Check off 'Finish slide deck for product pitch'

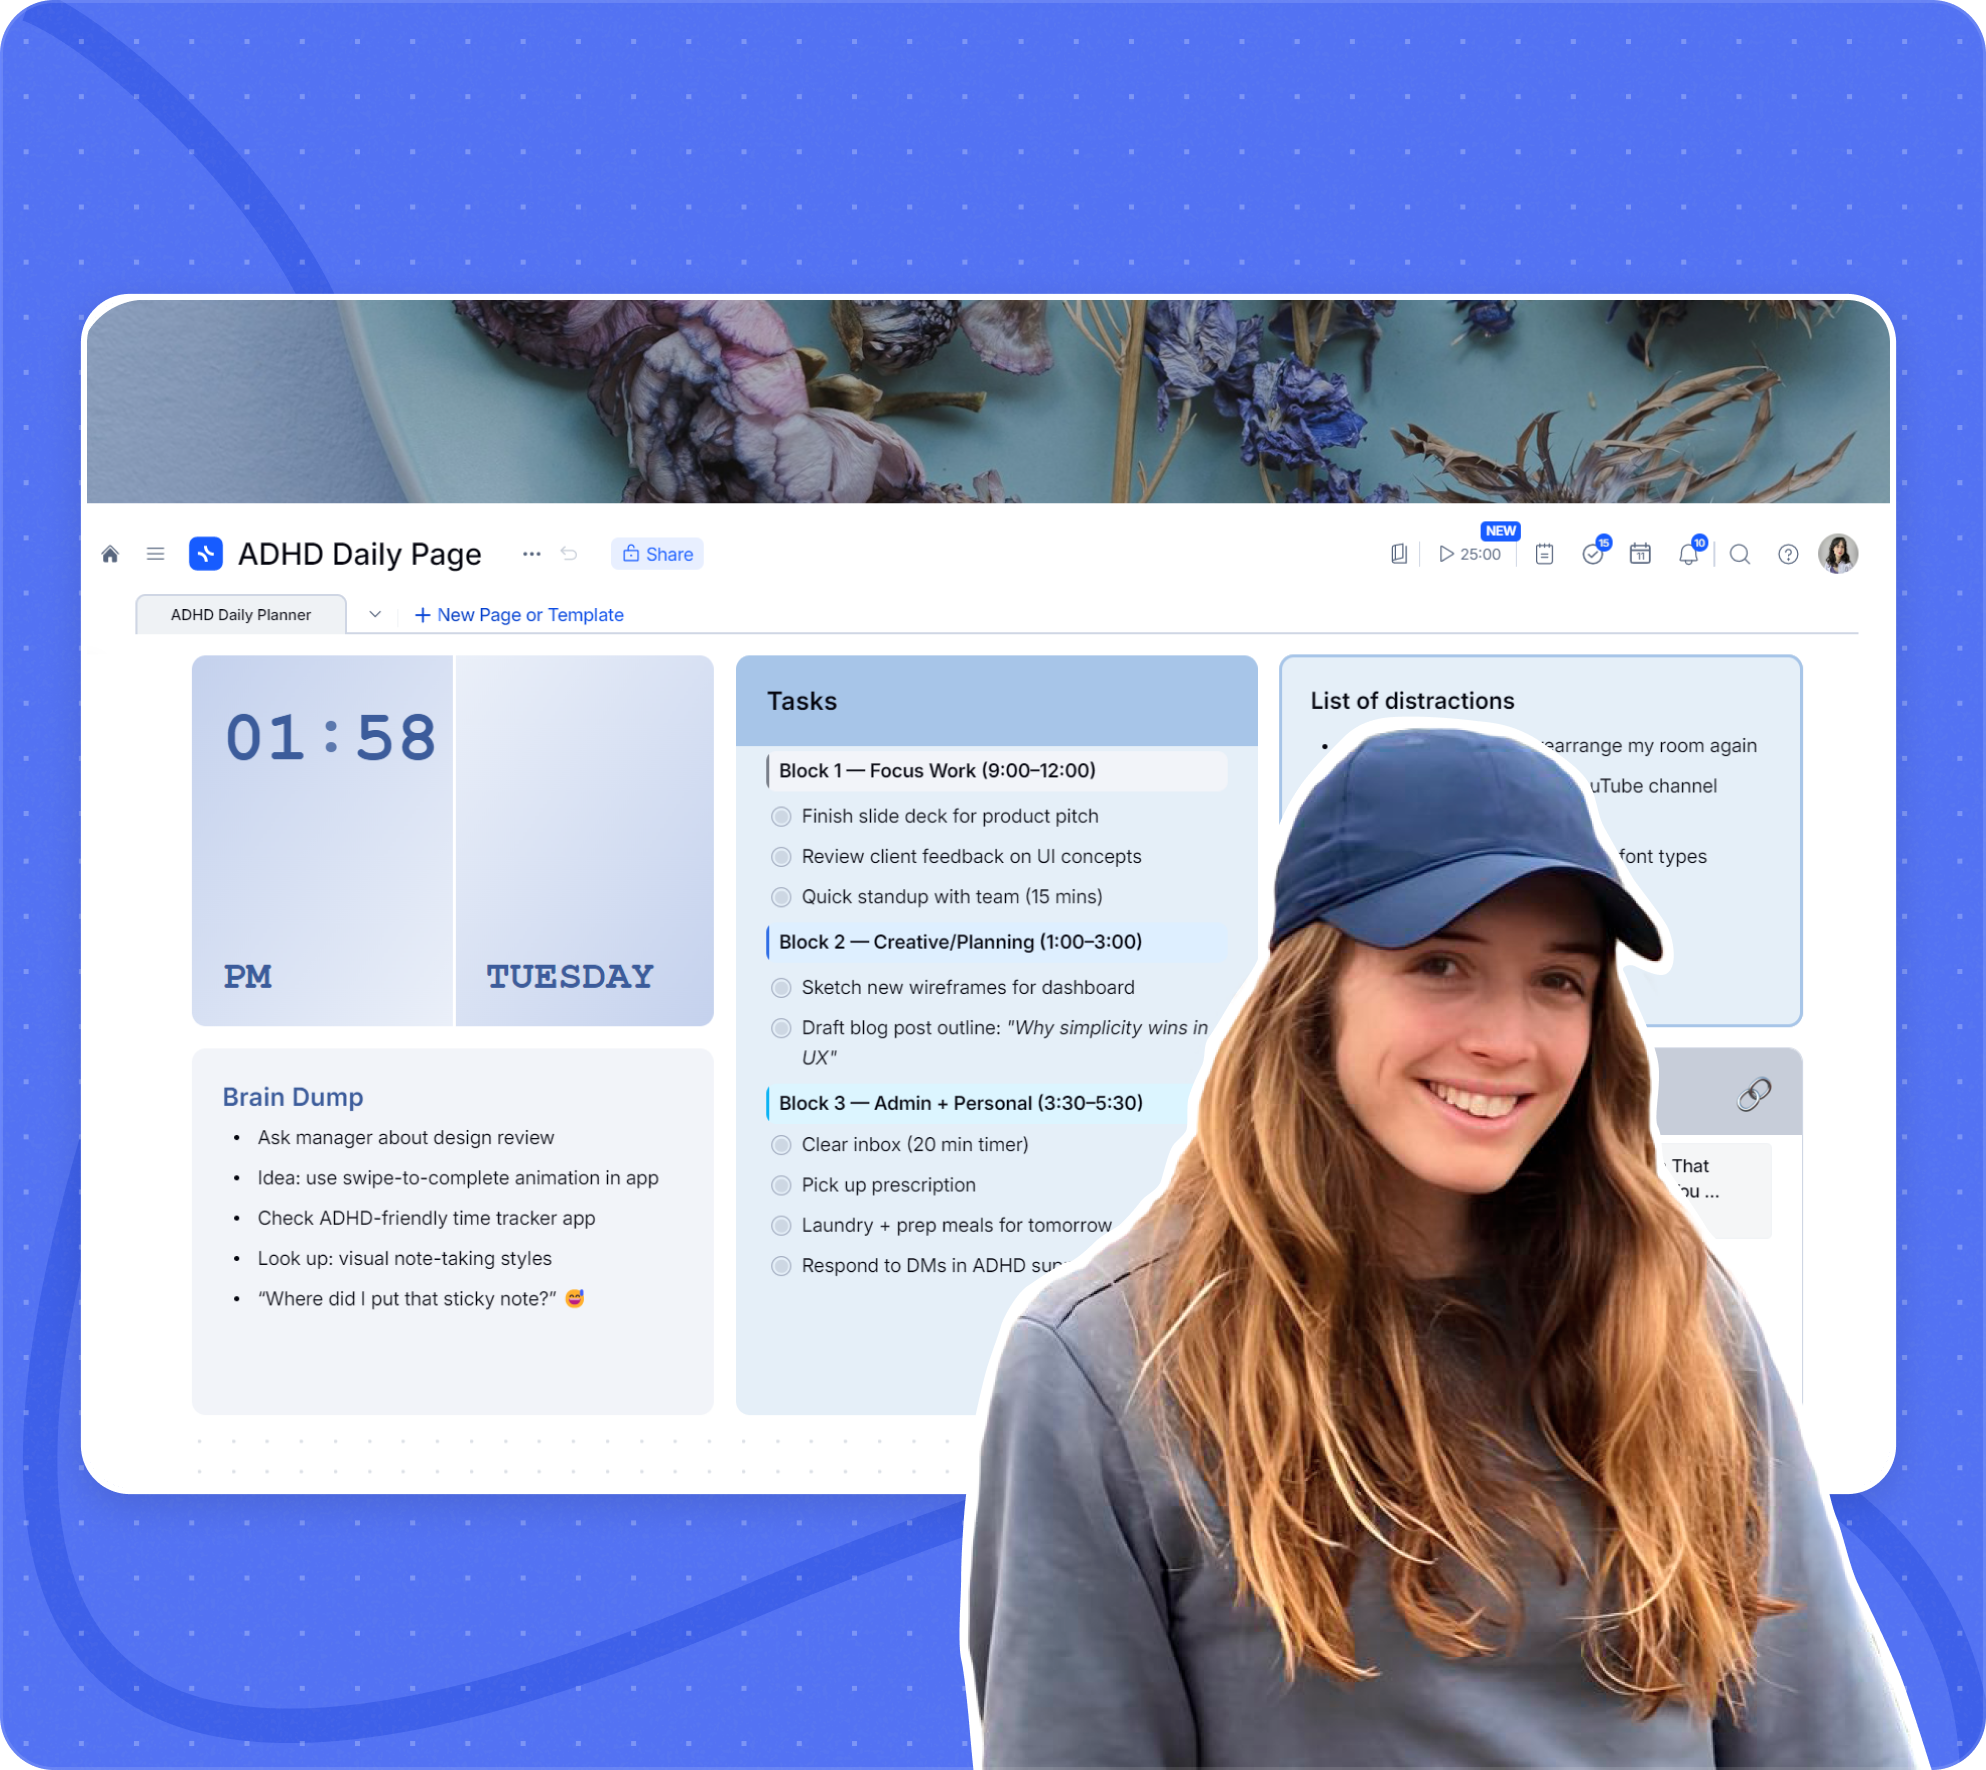[781, 817]
